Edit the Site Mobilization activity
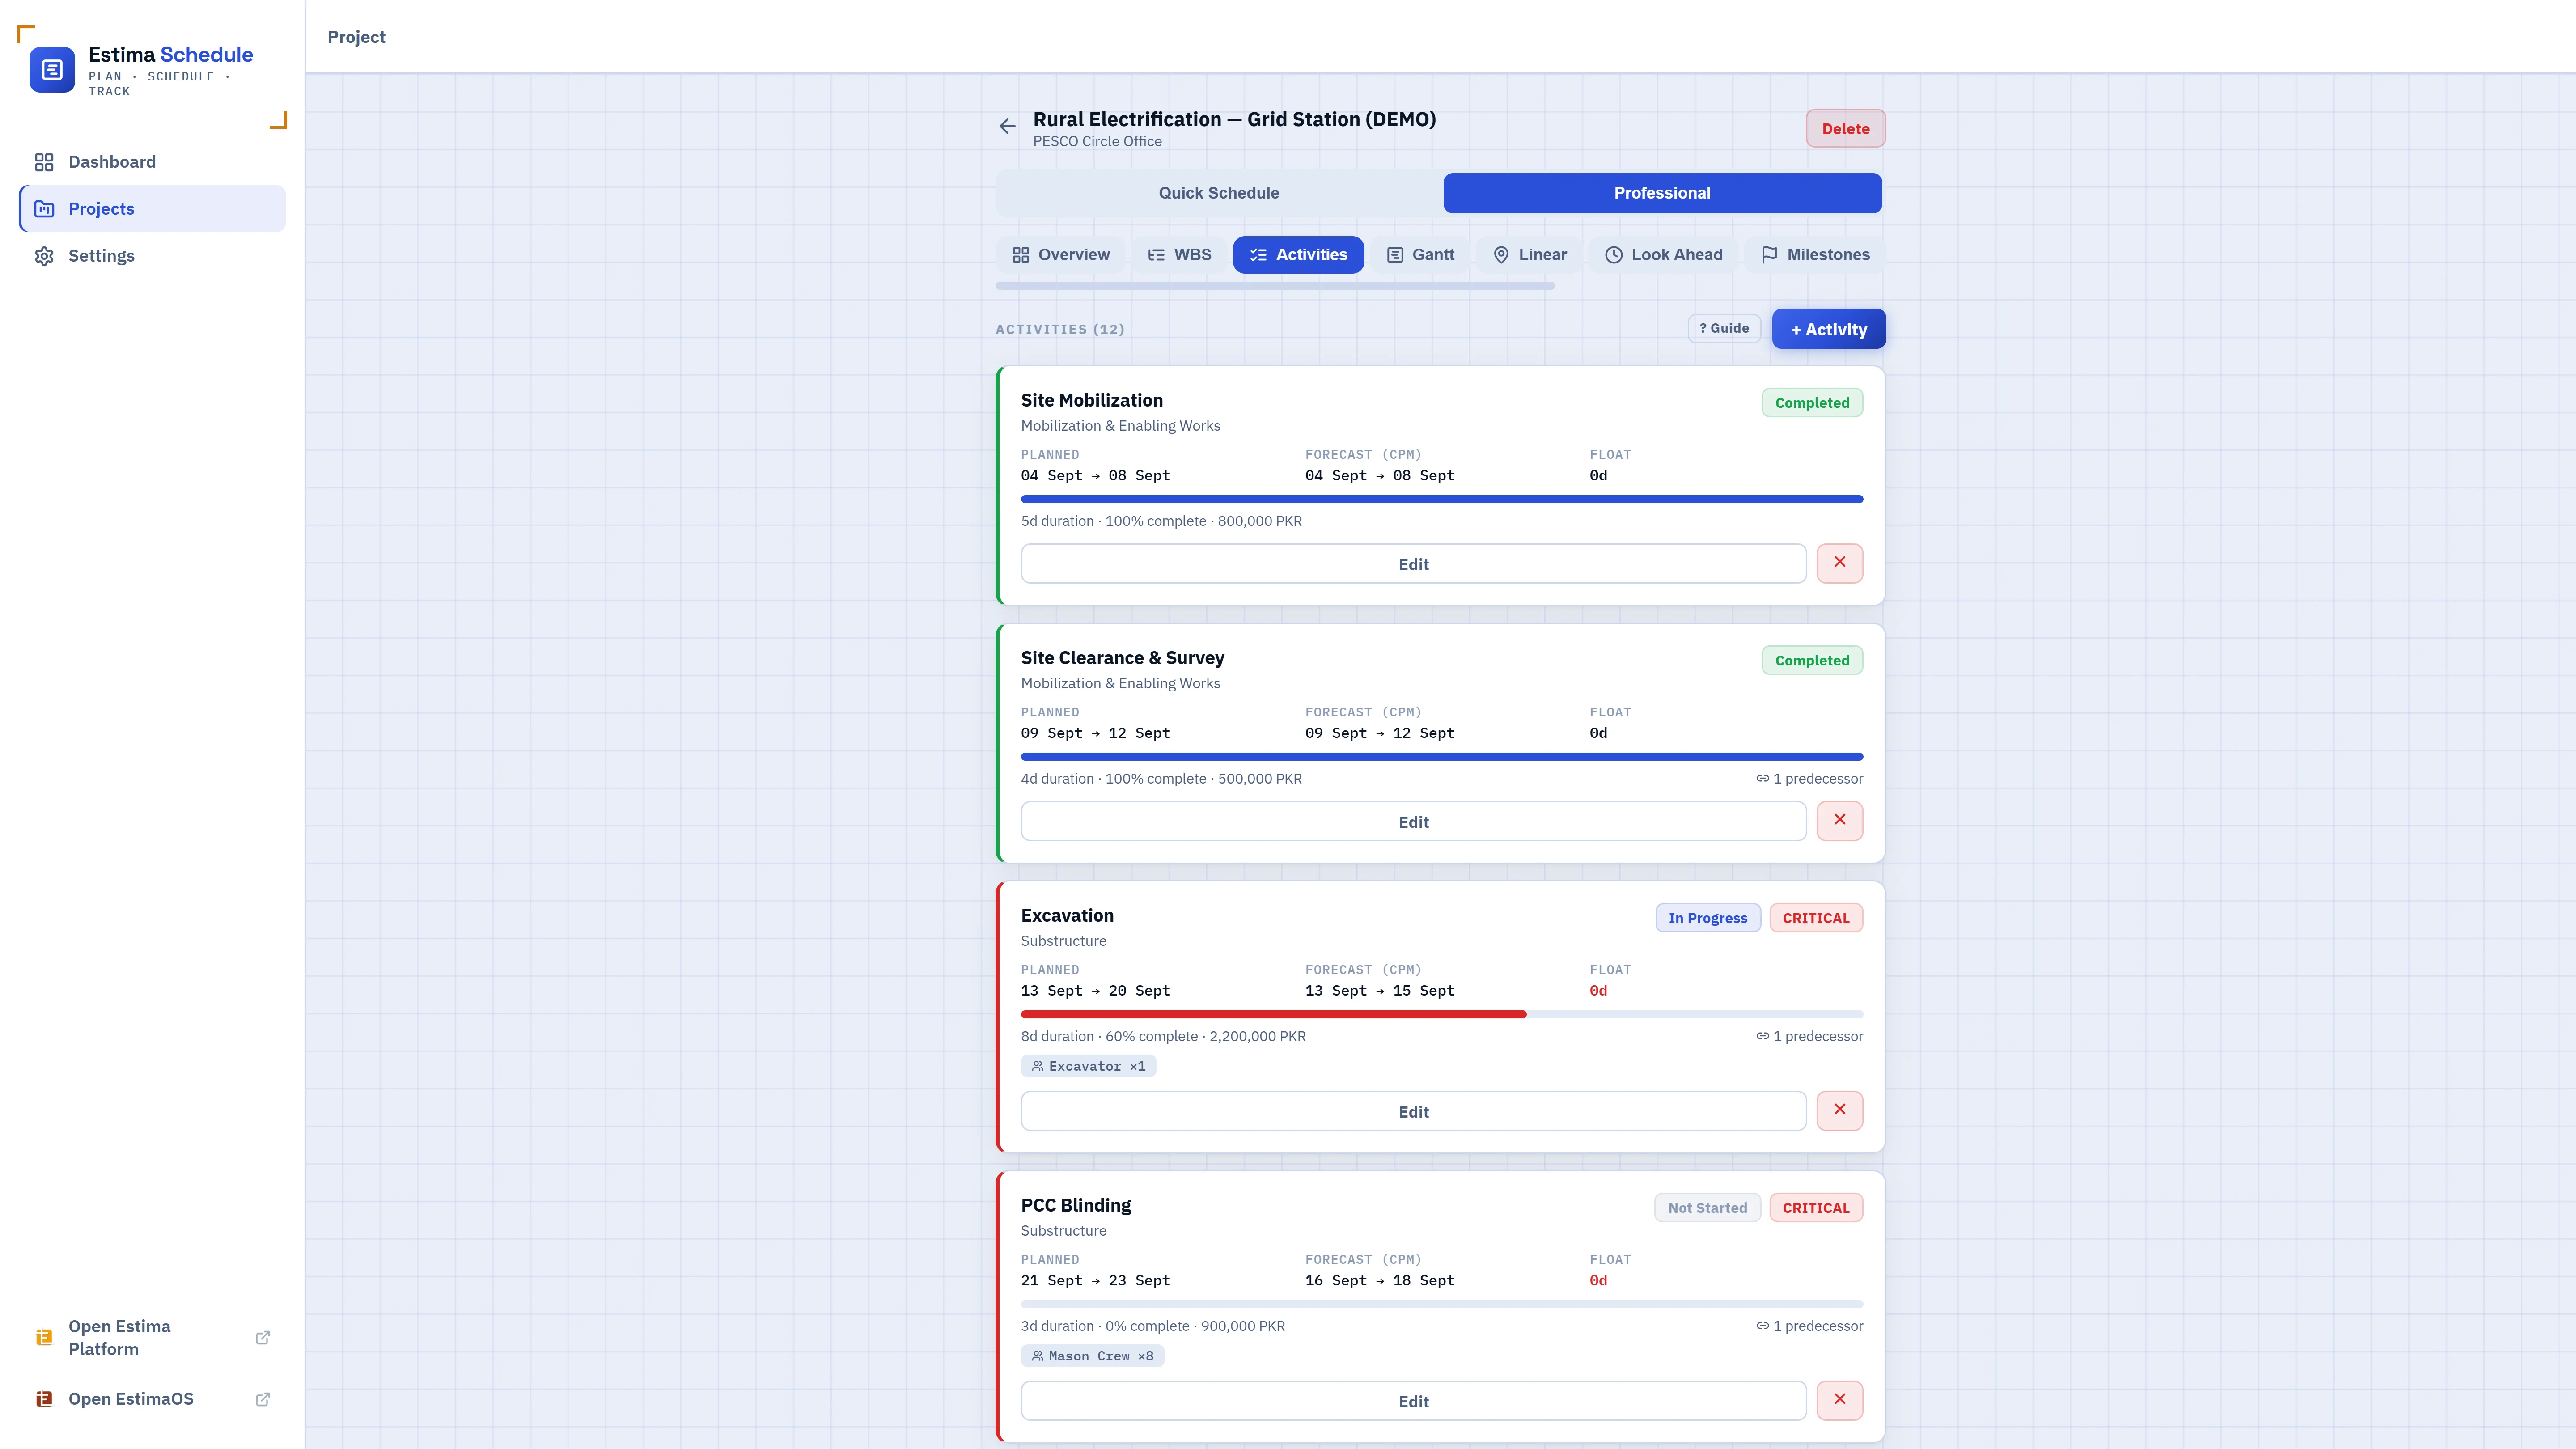Screen dimensions: 2576x1449 (x=1413, y=564)
